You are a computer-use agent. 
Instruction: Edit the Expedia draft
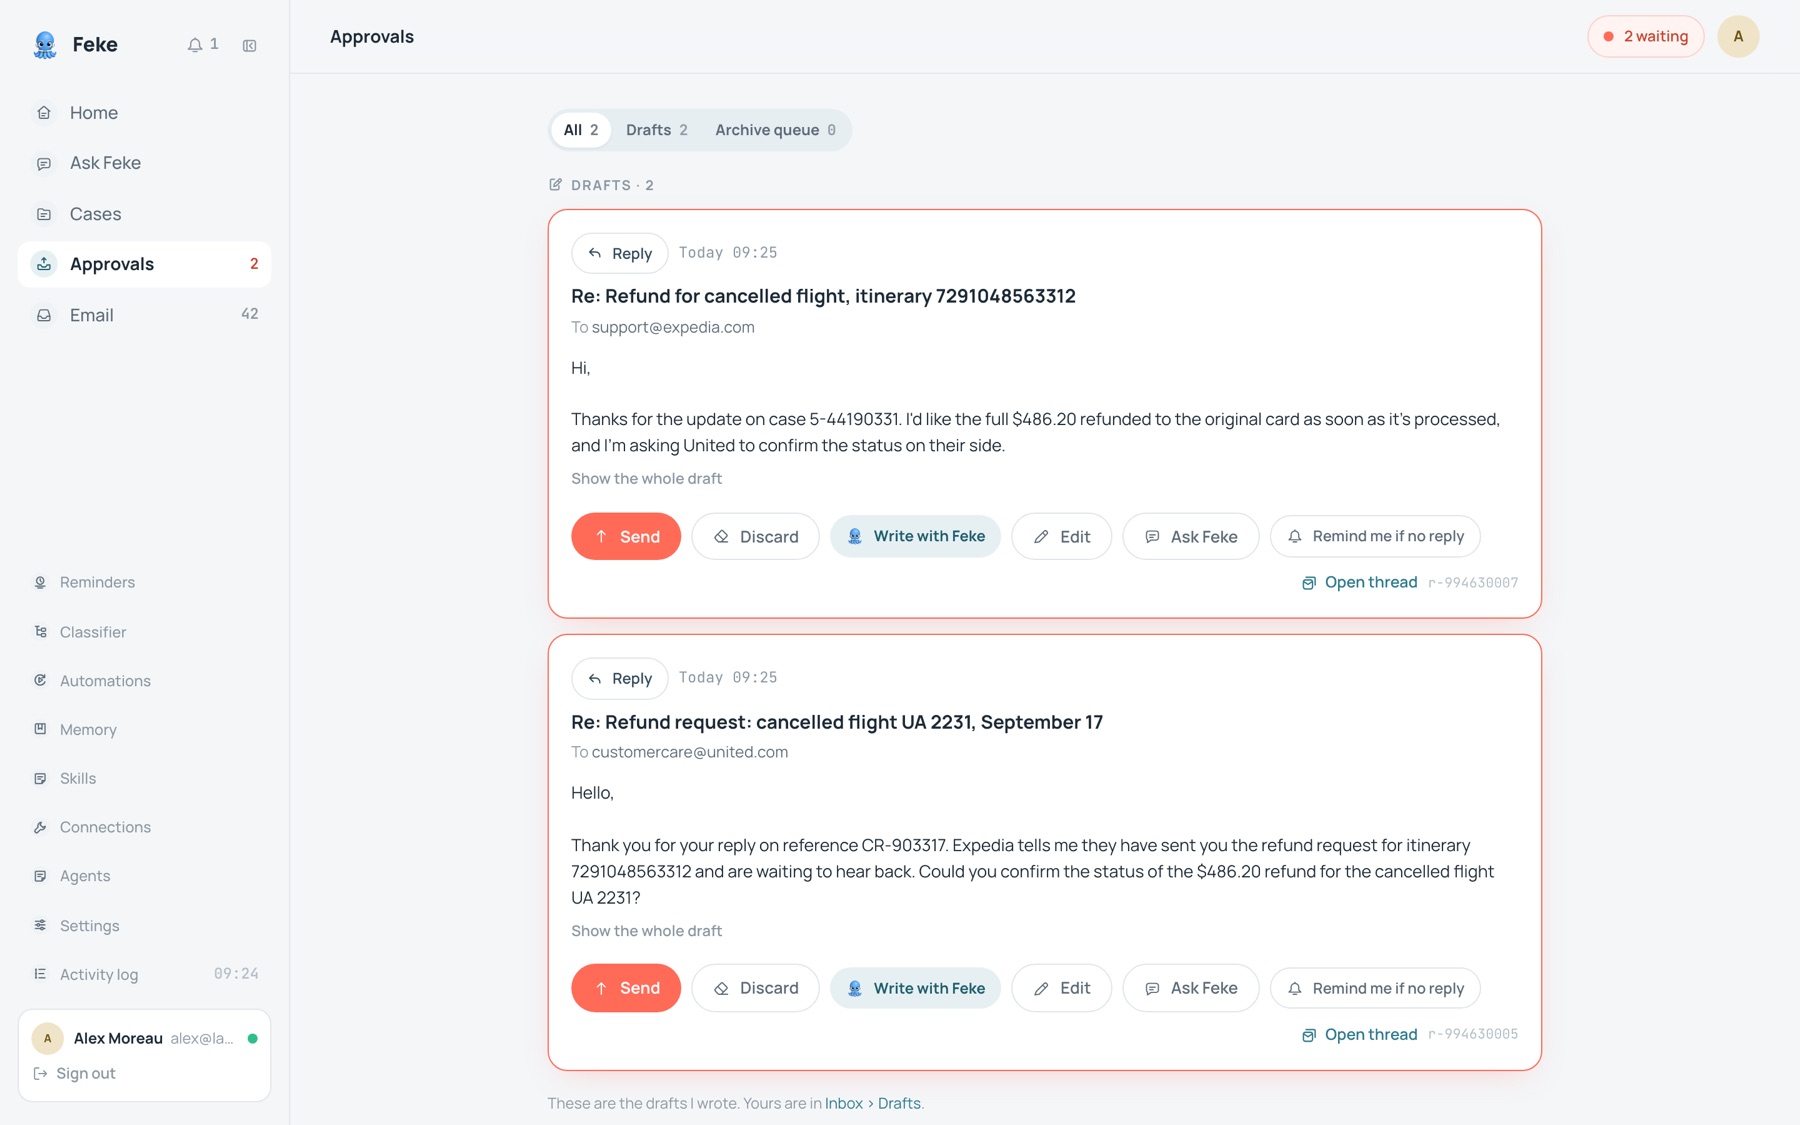(1061, 536)
